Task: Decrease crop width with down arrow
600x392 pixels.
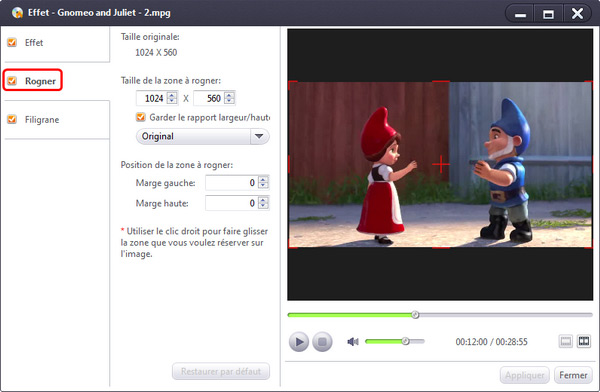Action: (172, 101)
